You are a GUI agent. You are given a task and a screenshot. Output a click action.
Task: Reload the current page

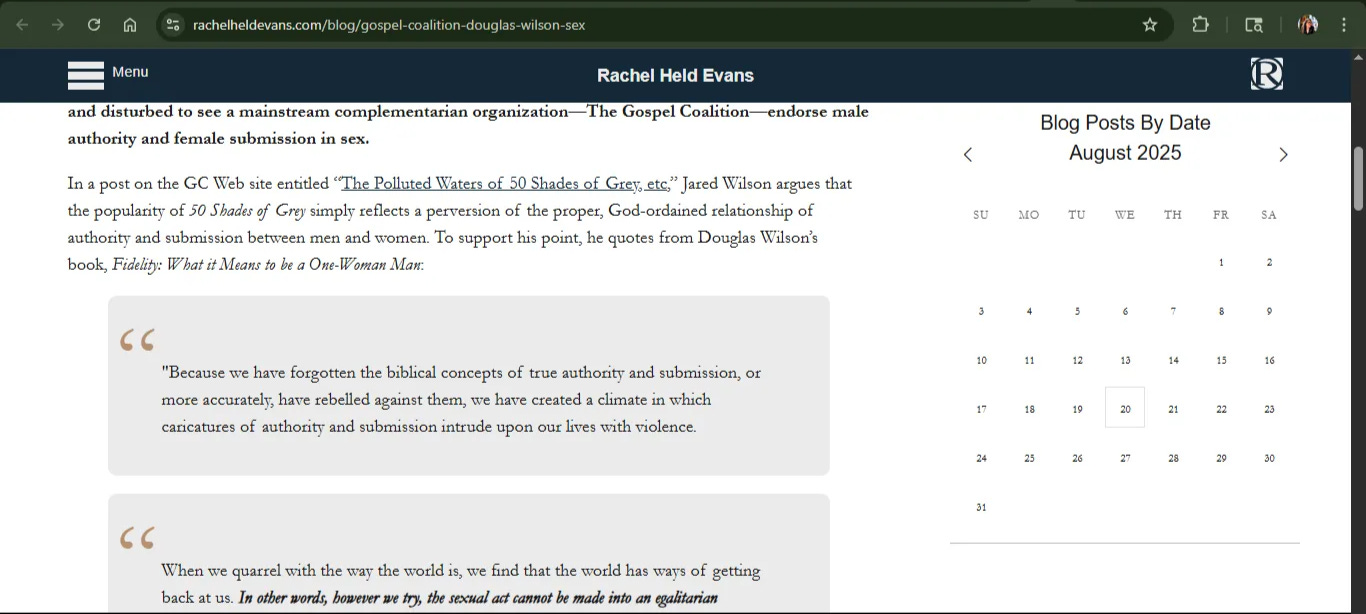coord(94,25)
